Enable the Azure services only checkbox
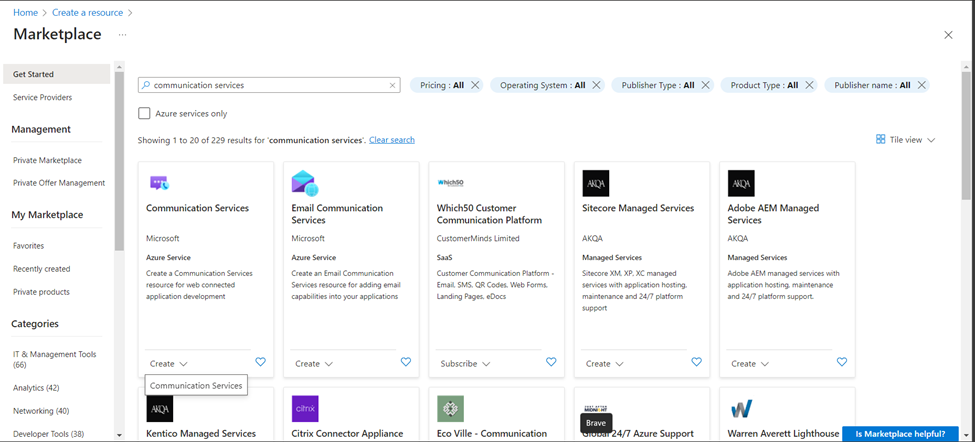This screenshot has height=442, width=975. (x=144, y=113)
